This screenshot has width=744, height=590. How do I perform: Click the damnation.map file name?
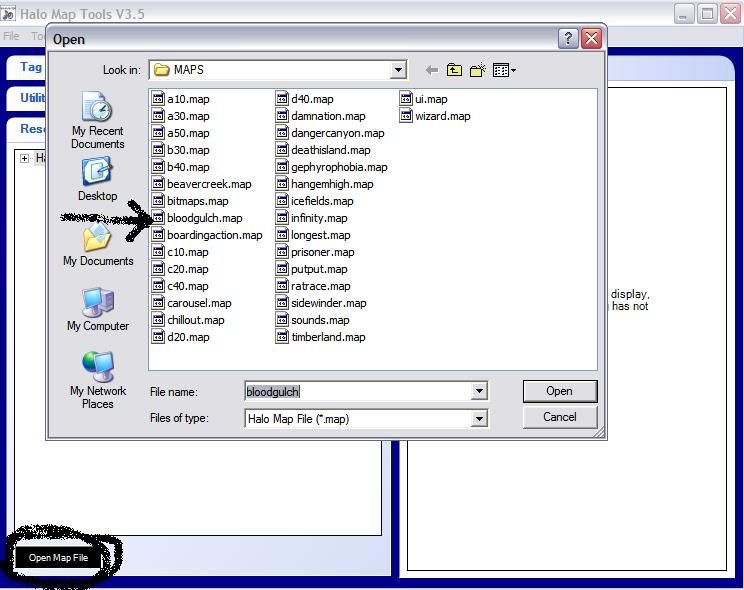coord(328,116)
